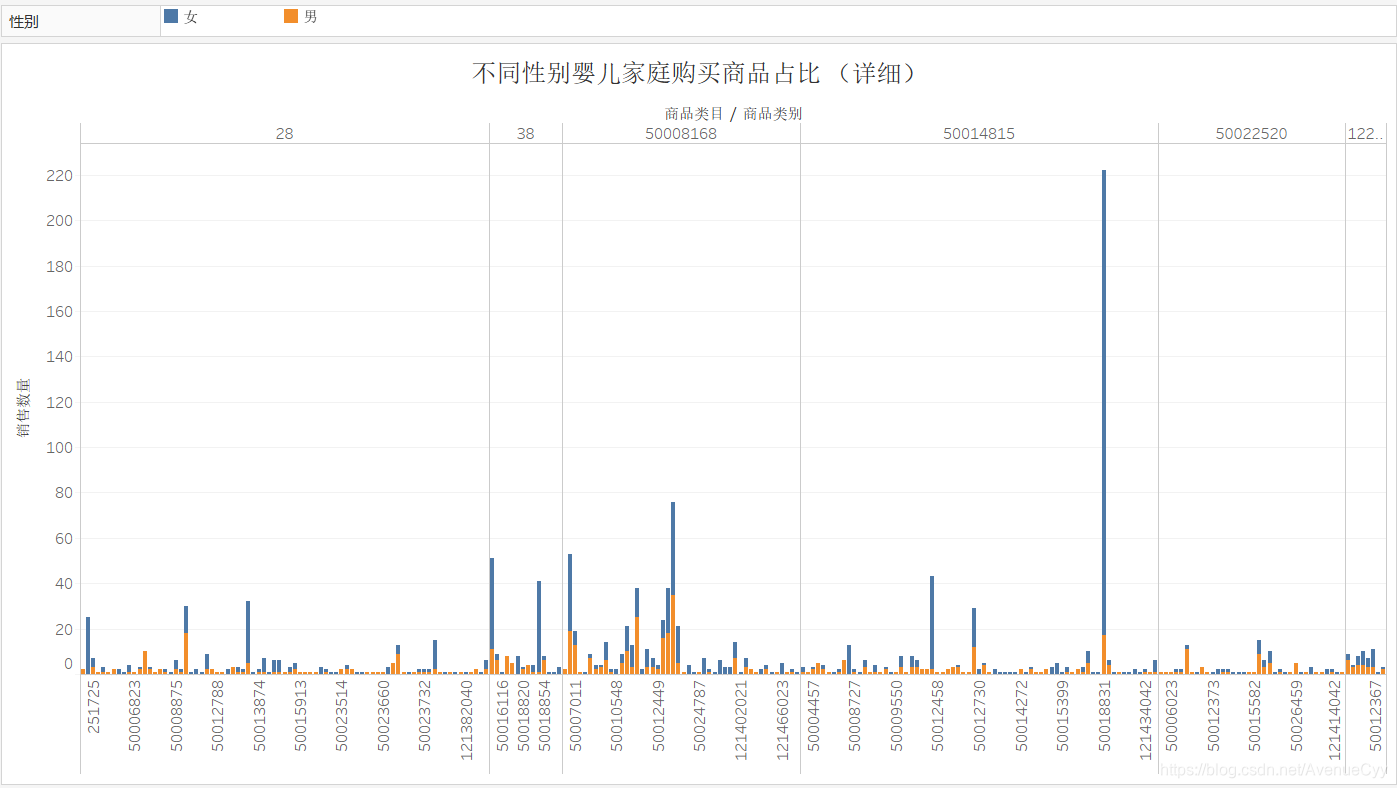Click x-axis label 50023732
Viewport: 1397px width, 788px height.
click(425, 716)
